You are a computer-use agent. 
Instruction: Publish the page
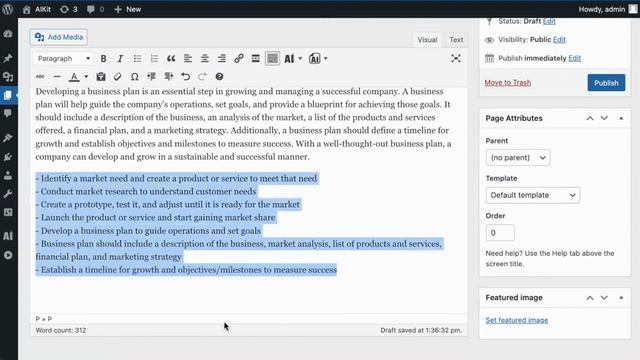point(606,83)
